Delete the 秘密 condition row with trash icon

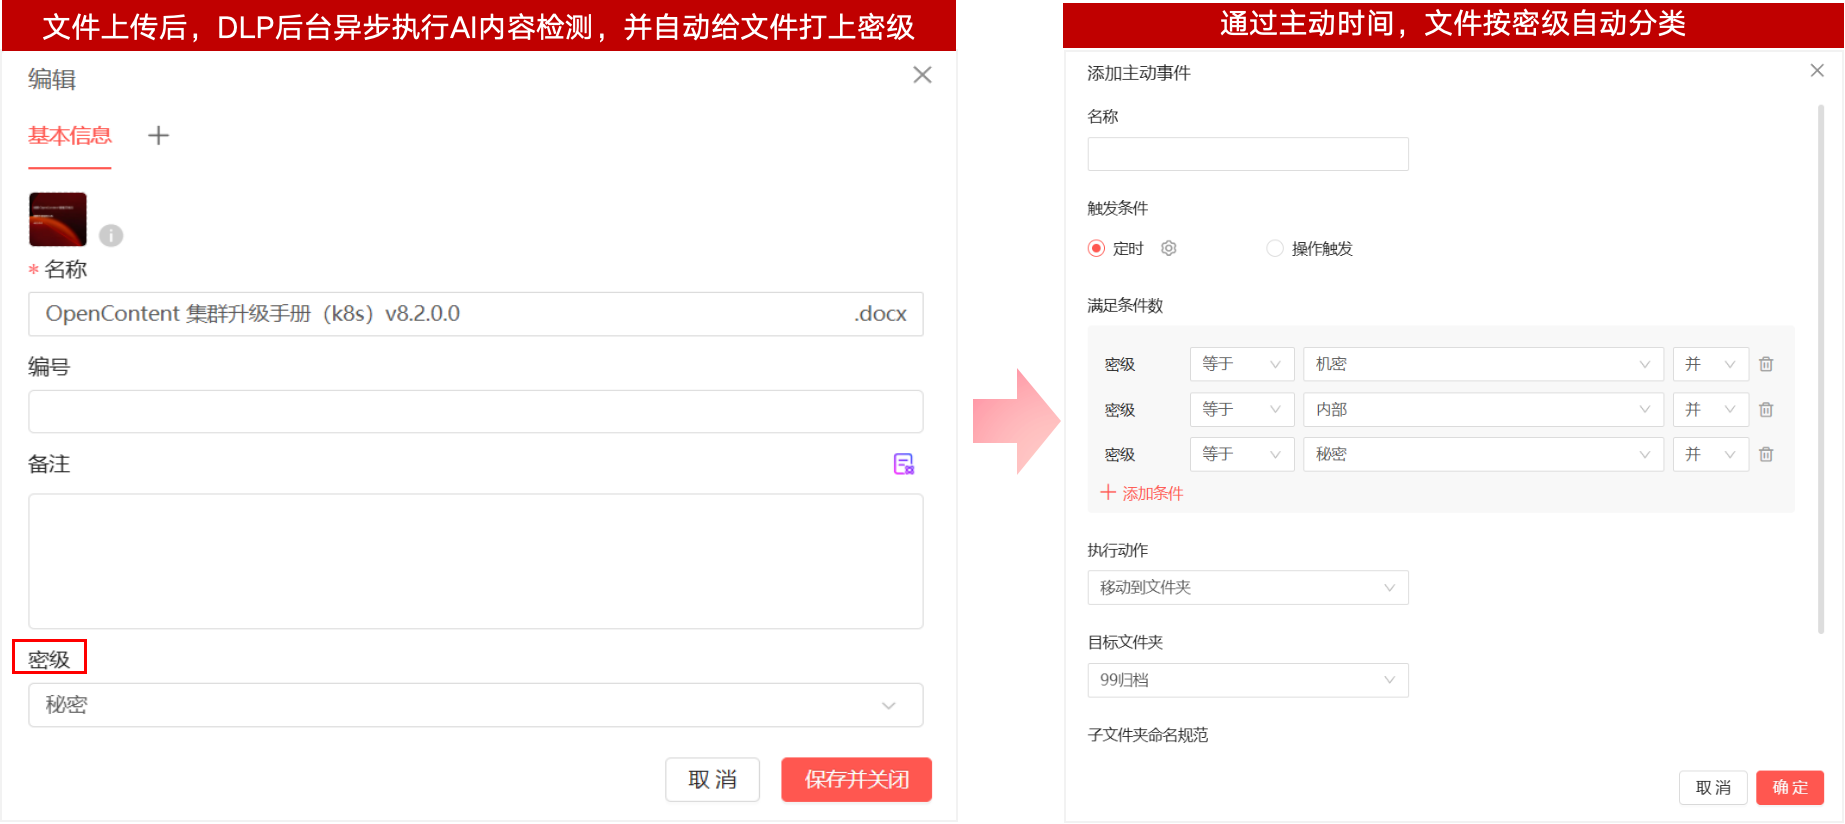(x=1766, y=454)
